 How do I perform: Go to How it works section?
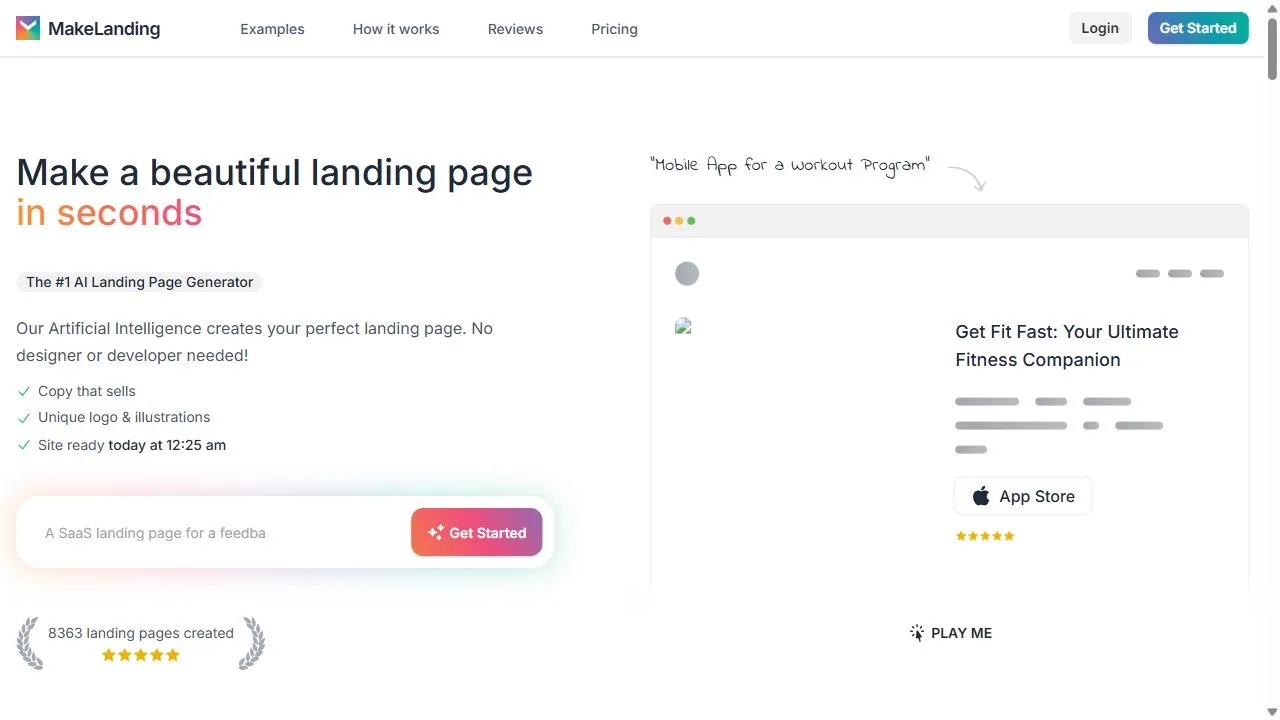pos(396,29)
